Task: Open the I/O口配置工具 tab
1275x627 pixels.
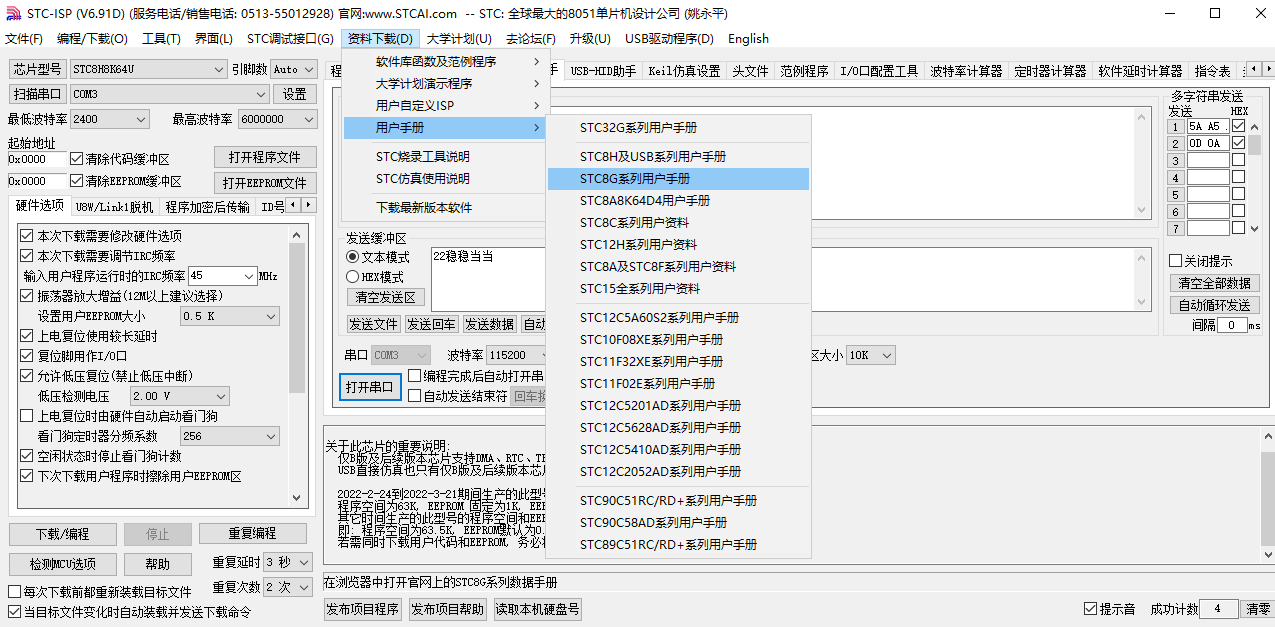Action: click(879, 71)
